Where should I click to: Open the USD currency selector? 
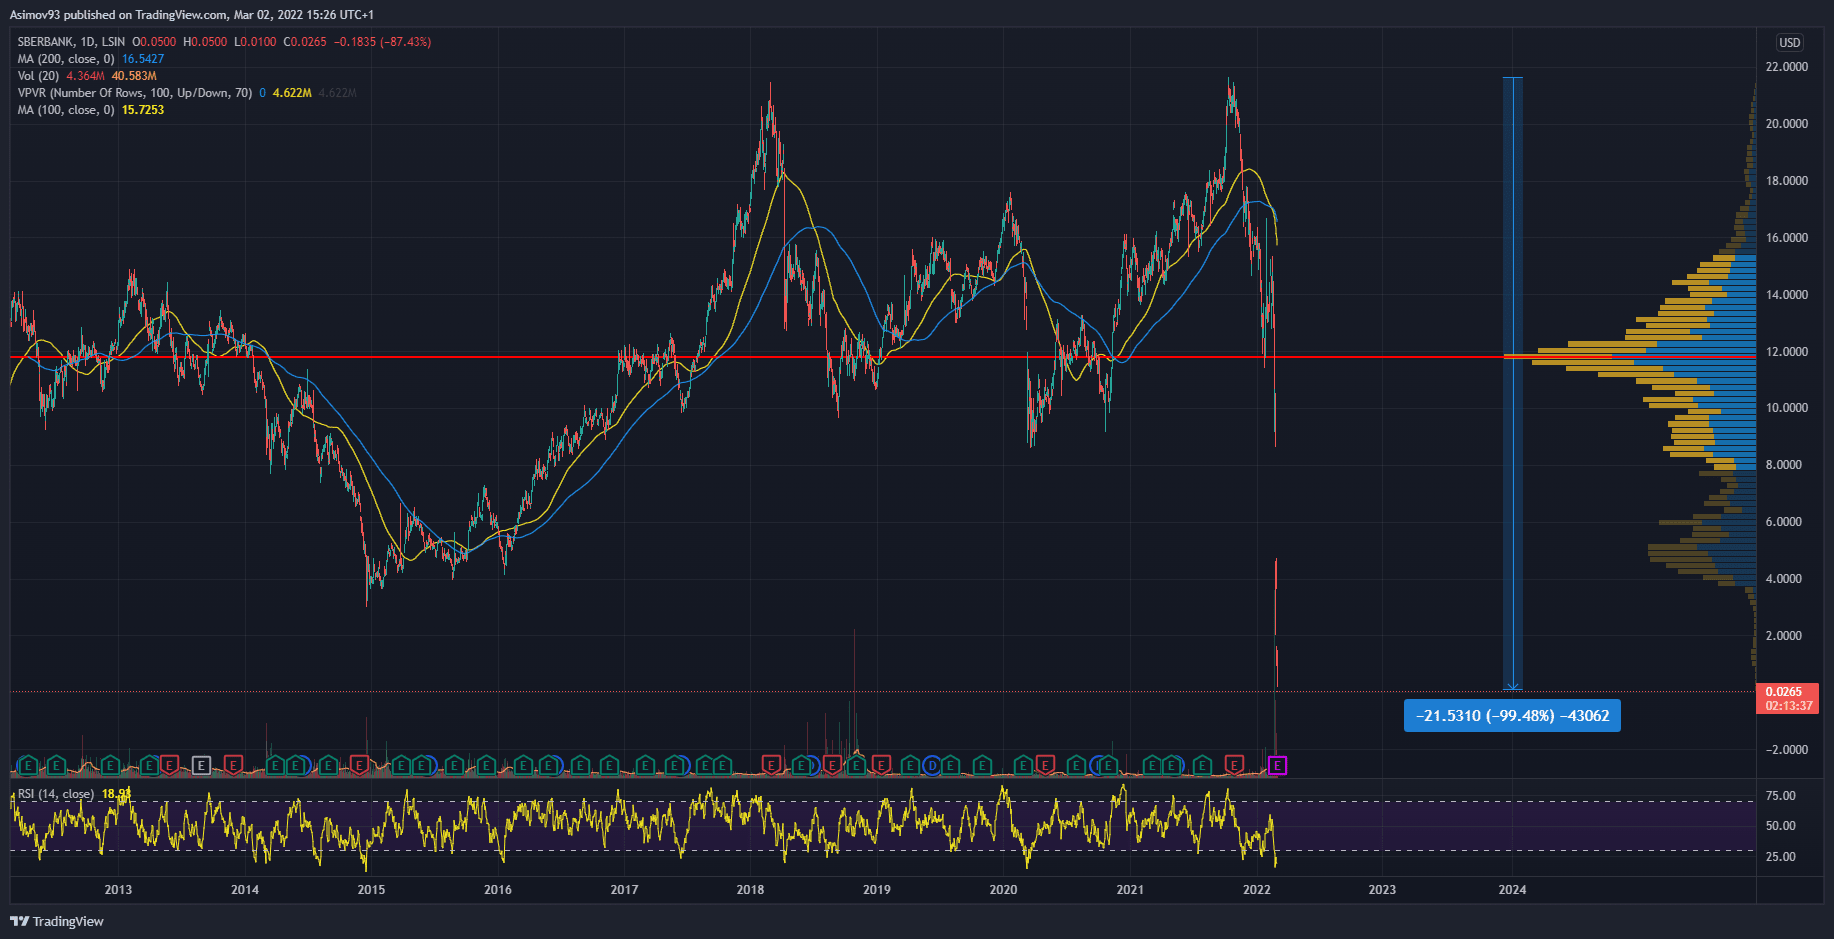pyautogui.click(x=1789, y=42)
